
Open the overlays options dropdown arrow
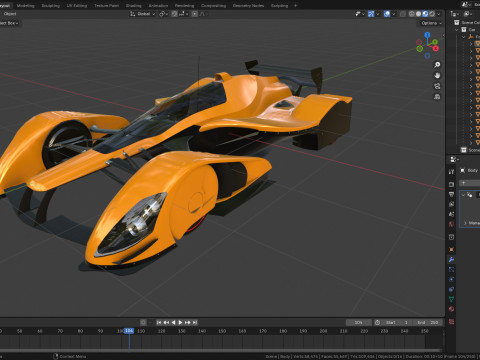pos(394,14)
